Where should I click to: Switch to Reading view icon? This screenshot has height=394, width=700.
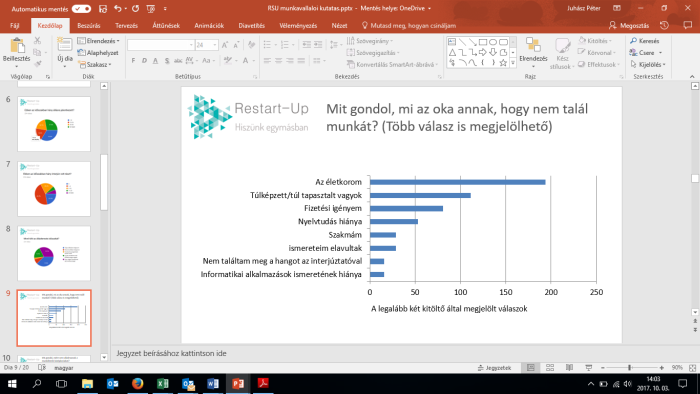[x=569, y=367]
